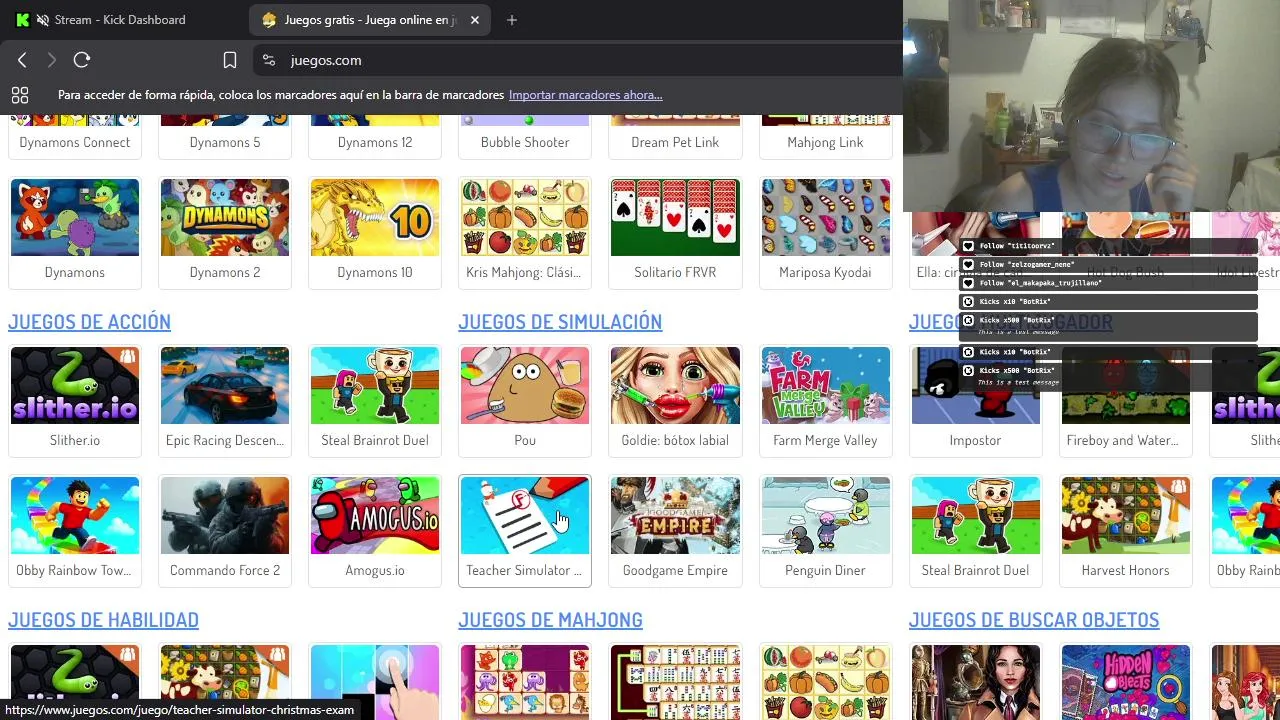Click the Dream Pet Link game label
The image size is (1280, 720).
coord(675,142)
